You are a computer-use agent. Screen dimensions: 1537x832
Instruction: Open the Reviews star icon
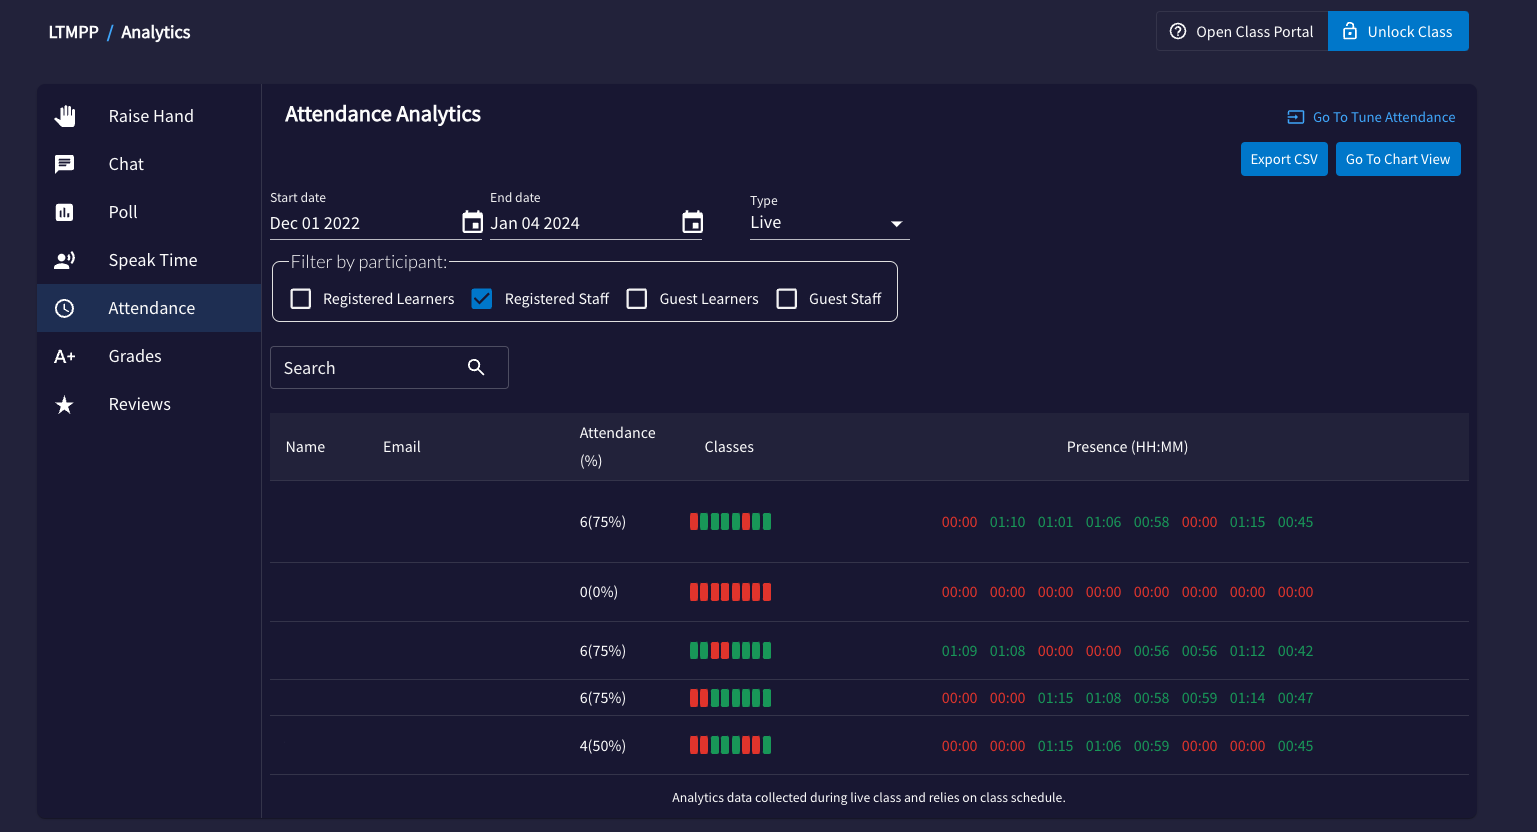coord(65,404)
